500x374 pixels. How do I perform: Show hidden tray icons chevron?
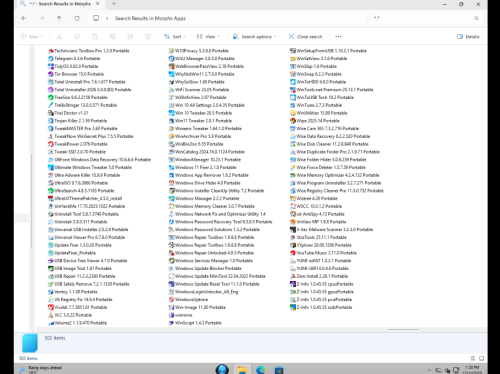click(429, 370)
